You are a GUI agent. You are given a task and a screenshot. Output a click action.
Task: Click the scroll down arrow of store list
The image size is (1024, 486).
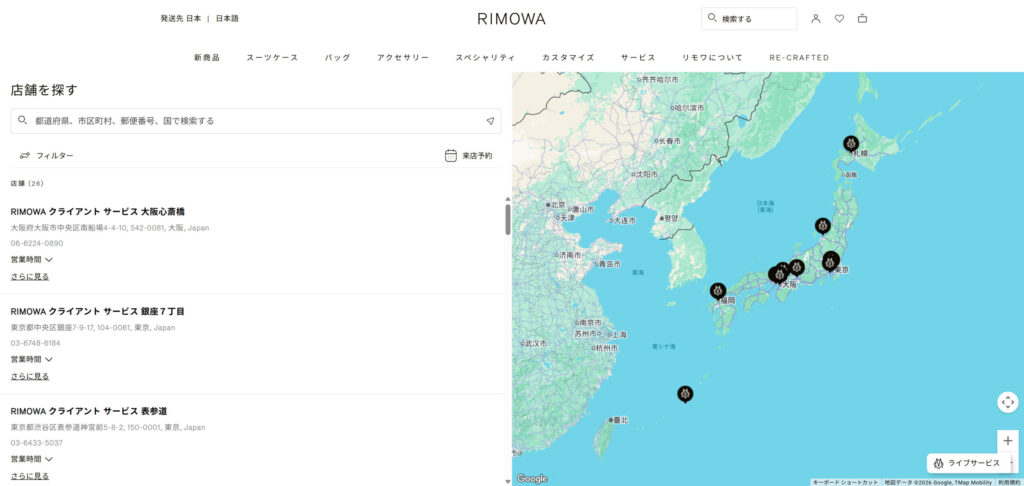point(508,481)
